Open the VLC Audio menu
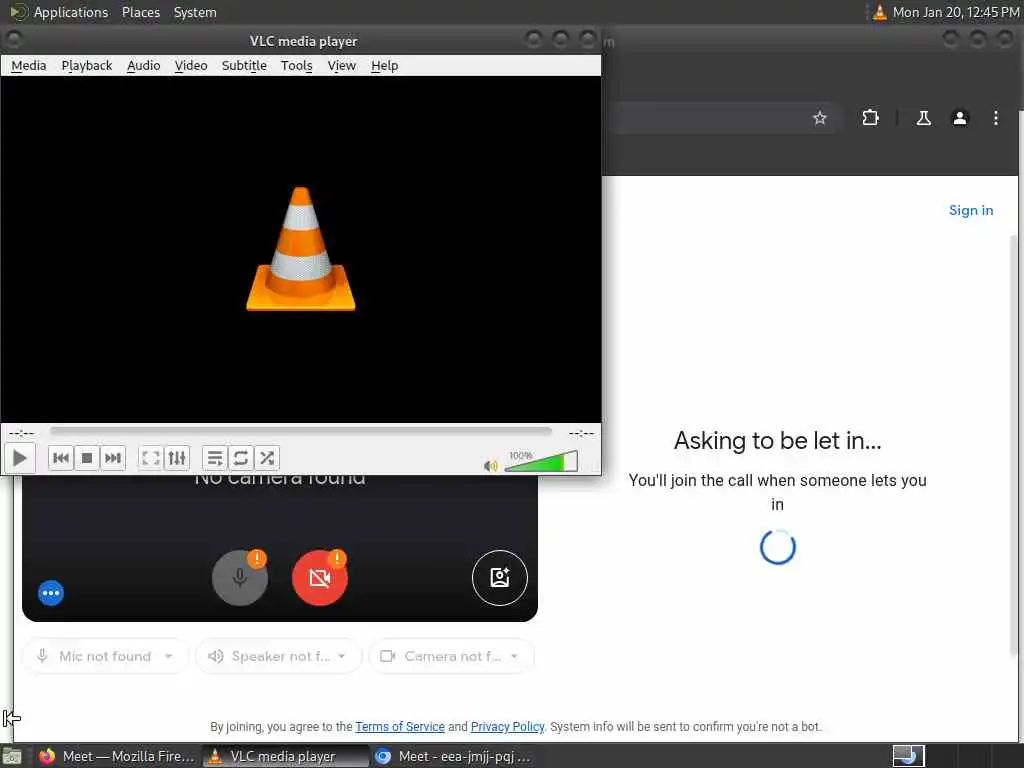This screenshot has width=1024, height=768. (x=144, y=65)
